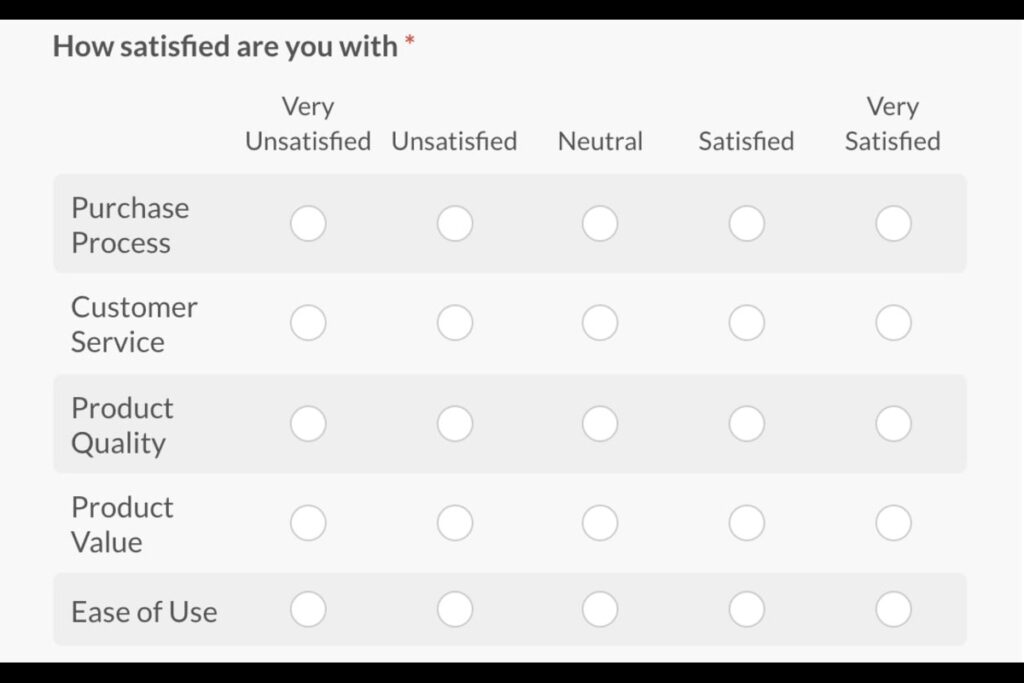Select Very Unsatisfied for Product Quality
Viewport: 1024px width, 683px height.
tap(308, 424)
